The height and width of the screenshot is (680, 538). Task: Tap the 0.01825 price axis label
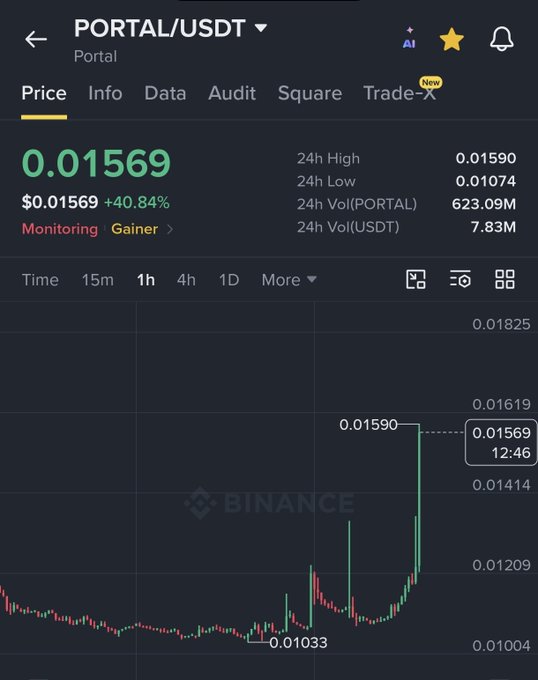[501, 324]
